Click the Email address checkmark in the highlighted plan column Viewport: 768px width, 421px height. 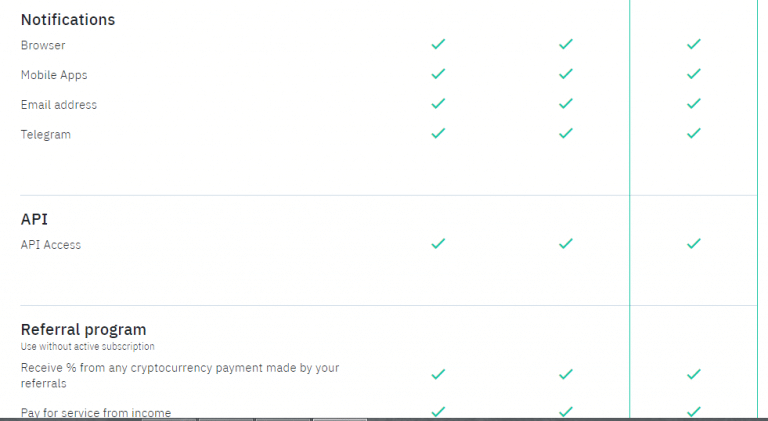tap(694, 104)
